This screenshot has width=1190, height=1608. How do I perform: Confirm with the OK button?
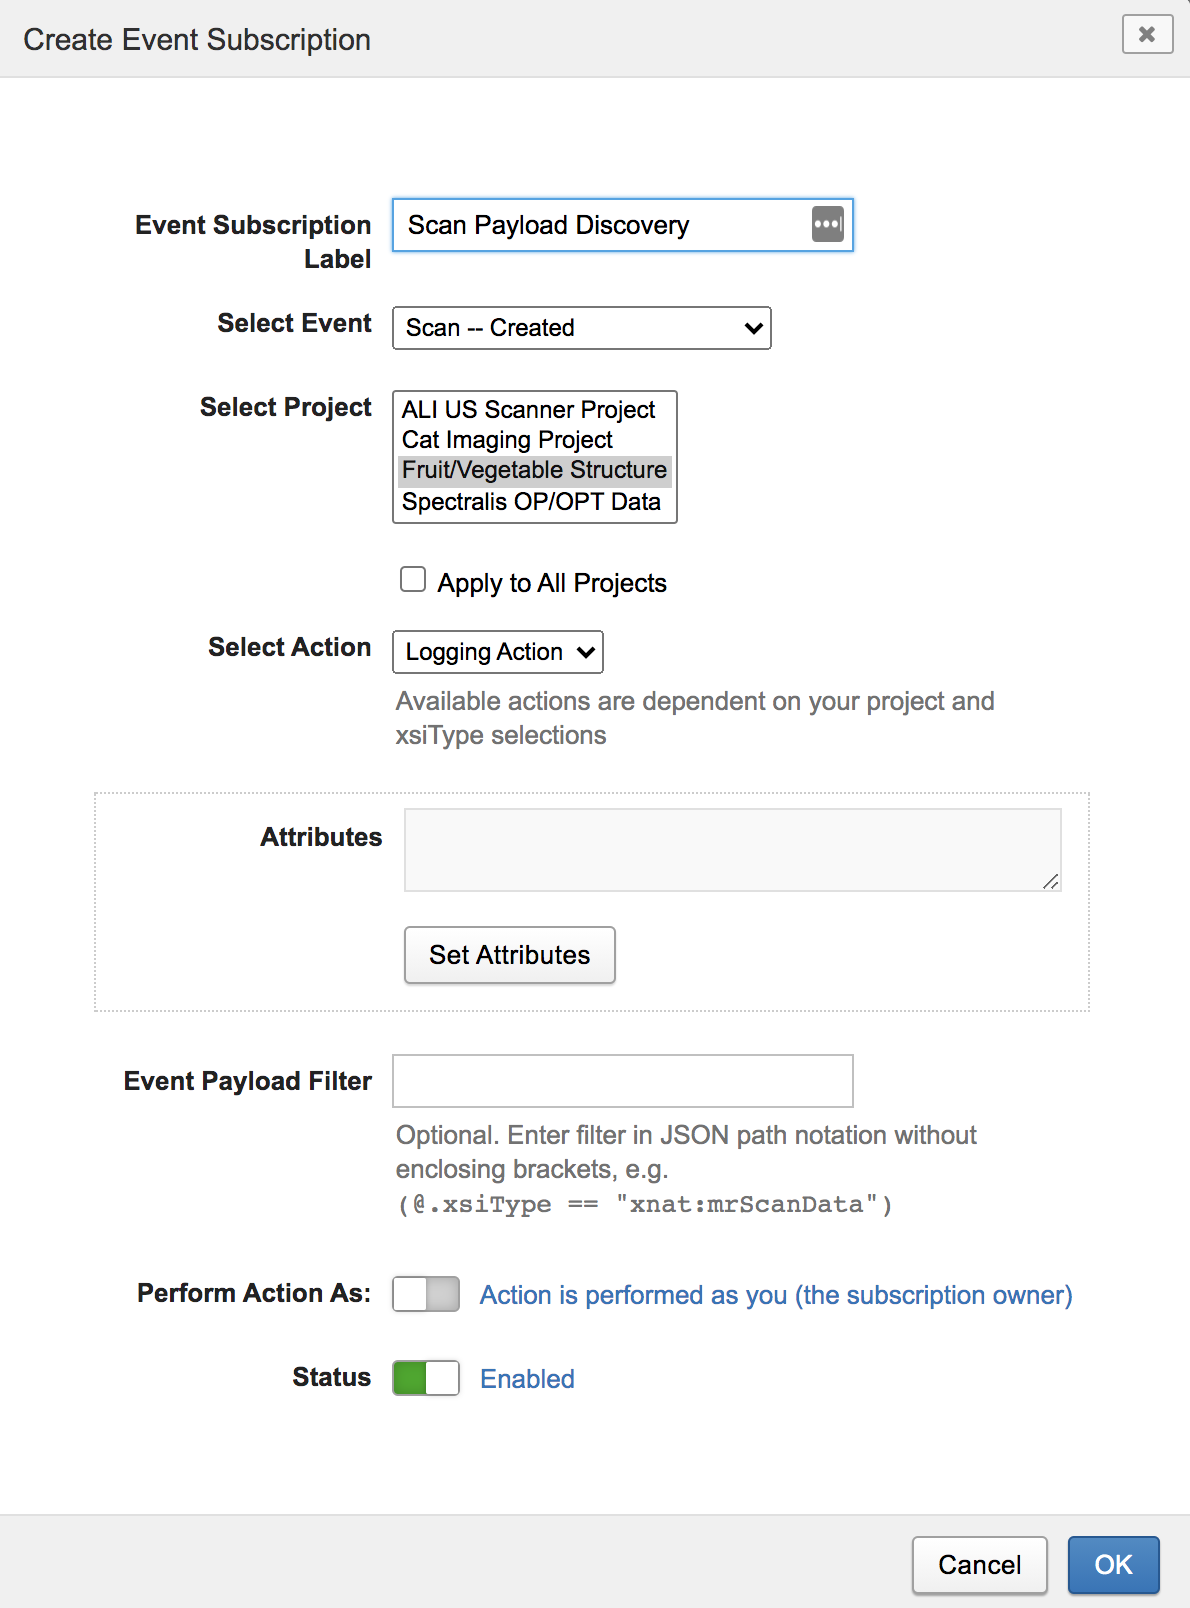[x=1113, y=1564]
